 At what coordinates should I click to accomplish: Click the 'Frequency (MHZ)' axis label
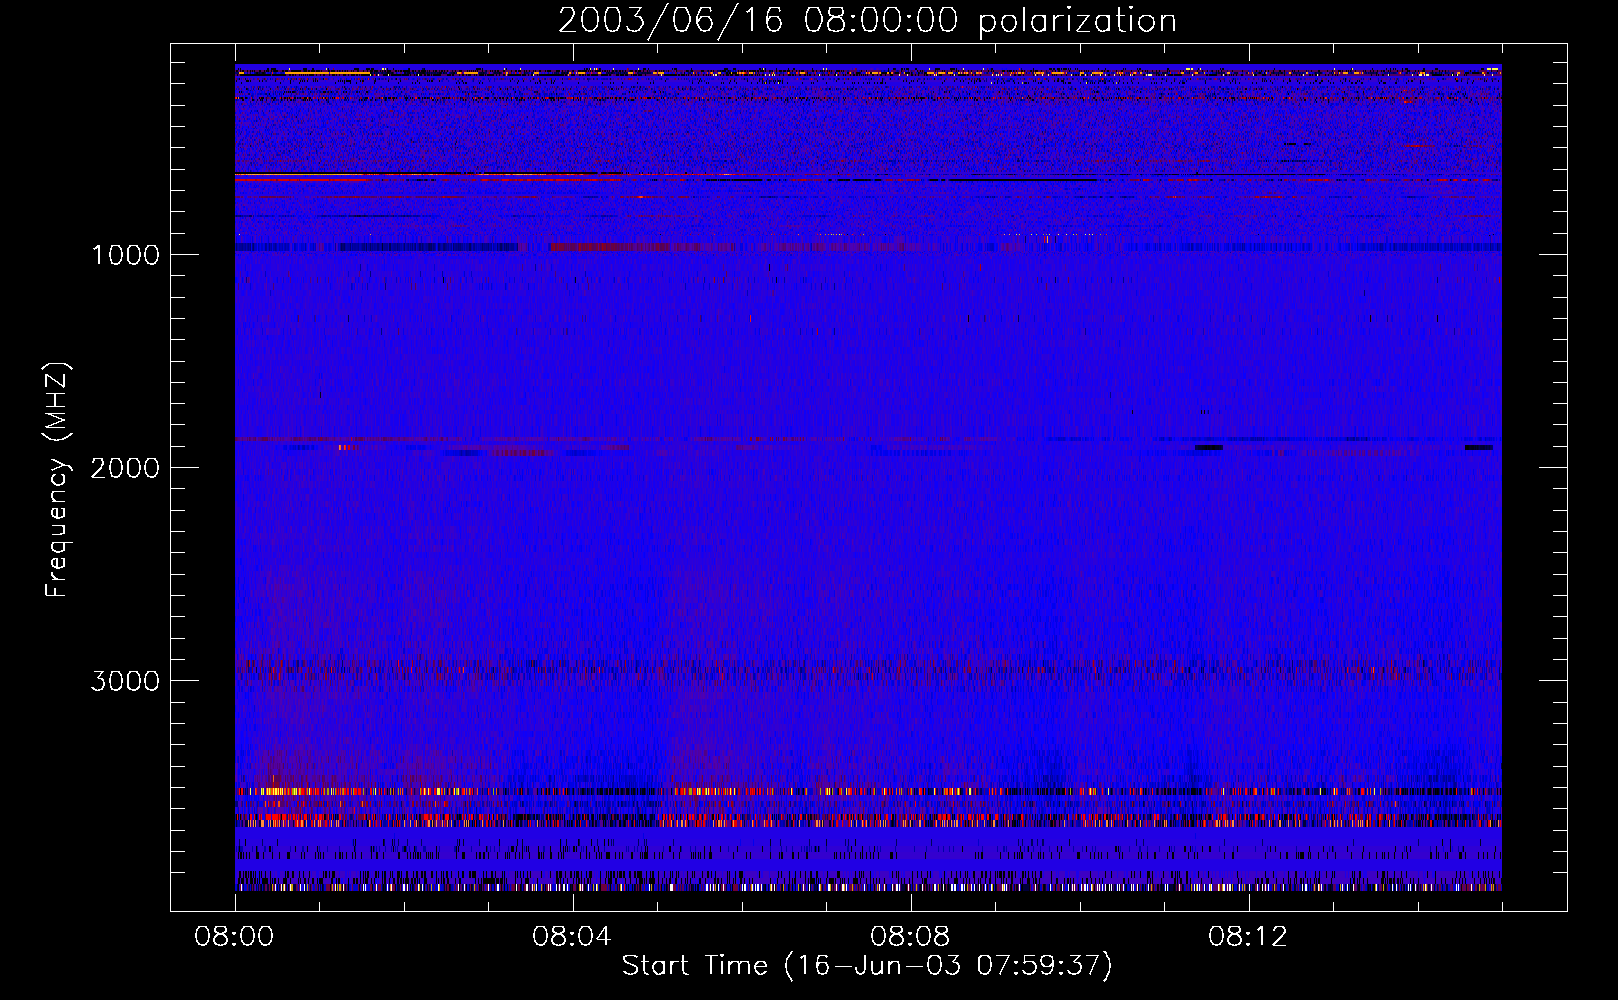click(x=58, y=480)
